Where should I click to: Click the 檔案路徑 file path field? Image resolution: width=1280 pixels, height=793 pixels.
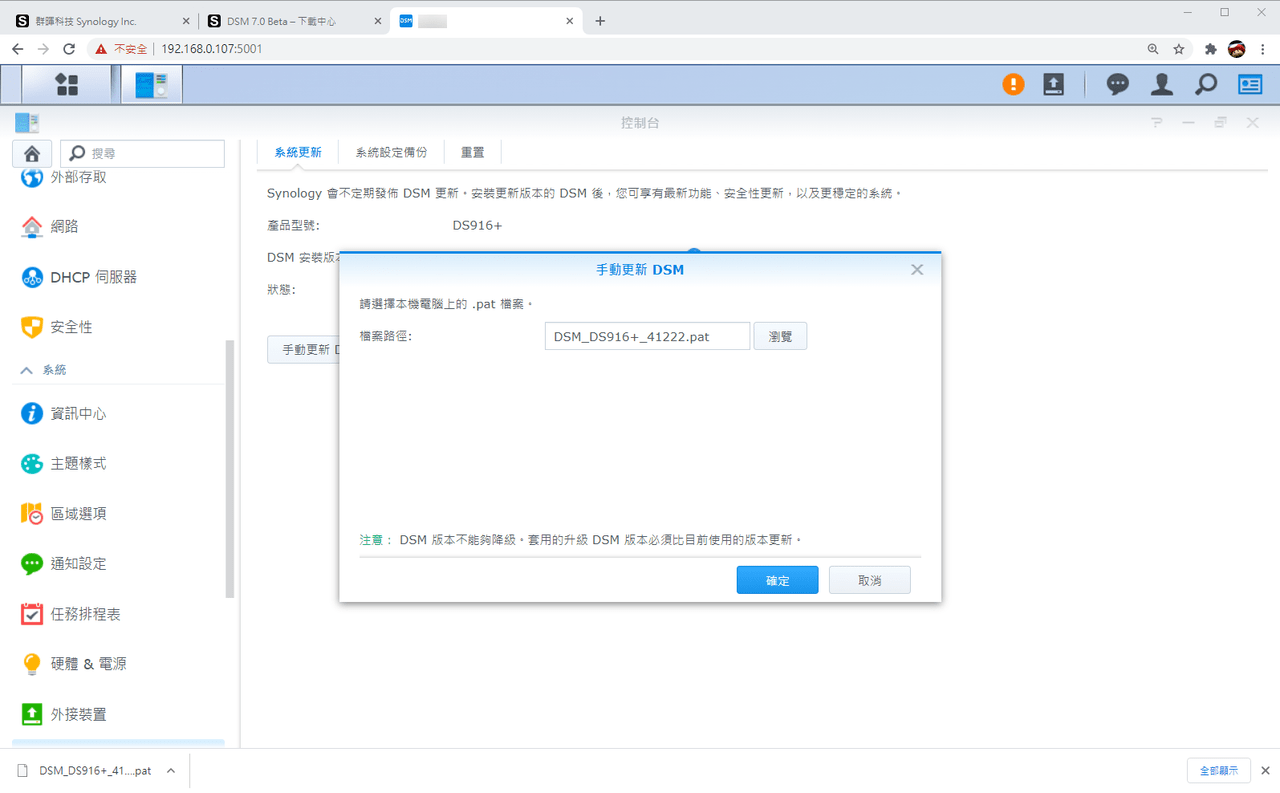pos(647,337)
